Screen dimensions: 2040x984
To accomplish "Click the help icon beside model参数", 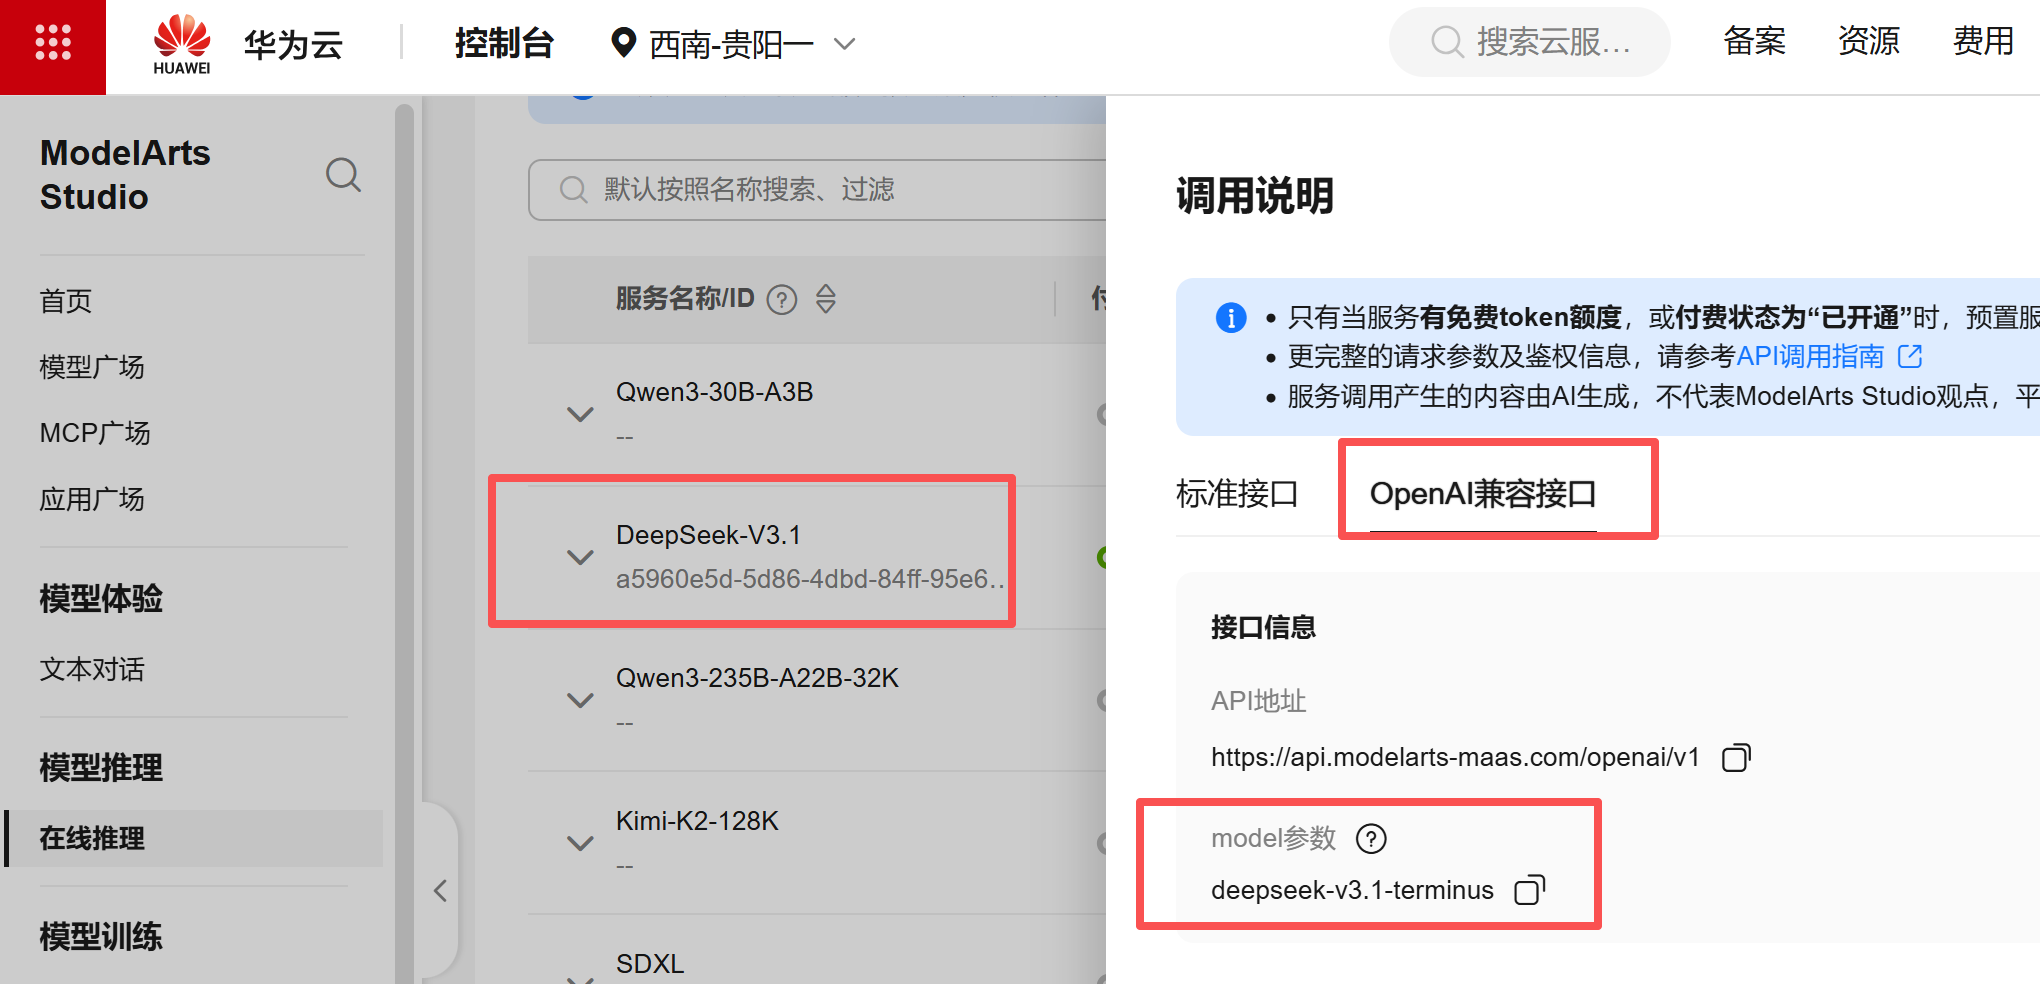I will point(1371,838).
